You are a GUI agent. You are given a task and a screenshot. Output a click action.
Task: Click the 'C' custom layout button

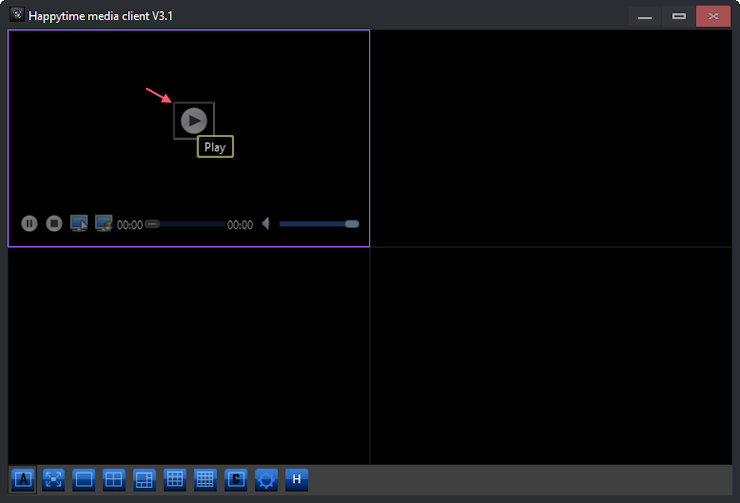coord(235,480)
